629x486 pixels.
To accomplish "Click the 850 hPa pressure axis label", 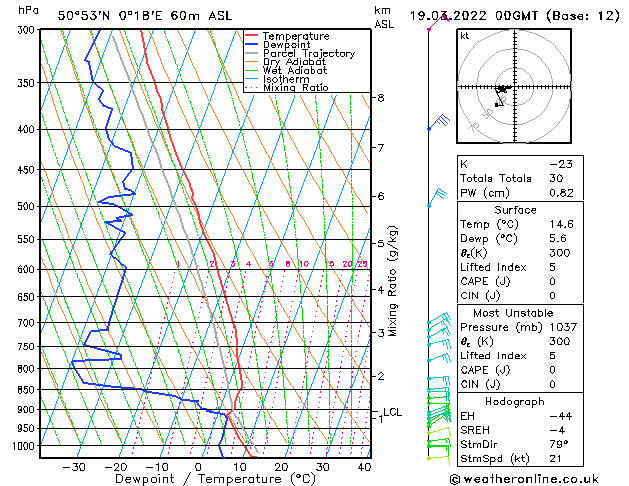I will point(28,389).
